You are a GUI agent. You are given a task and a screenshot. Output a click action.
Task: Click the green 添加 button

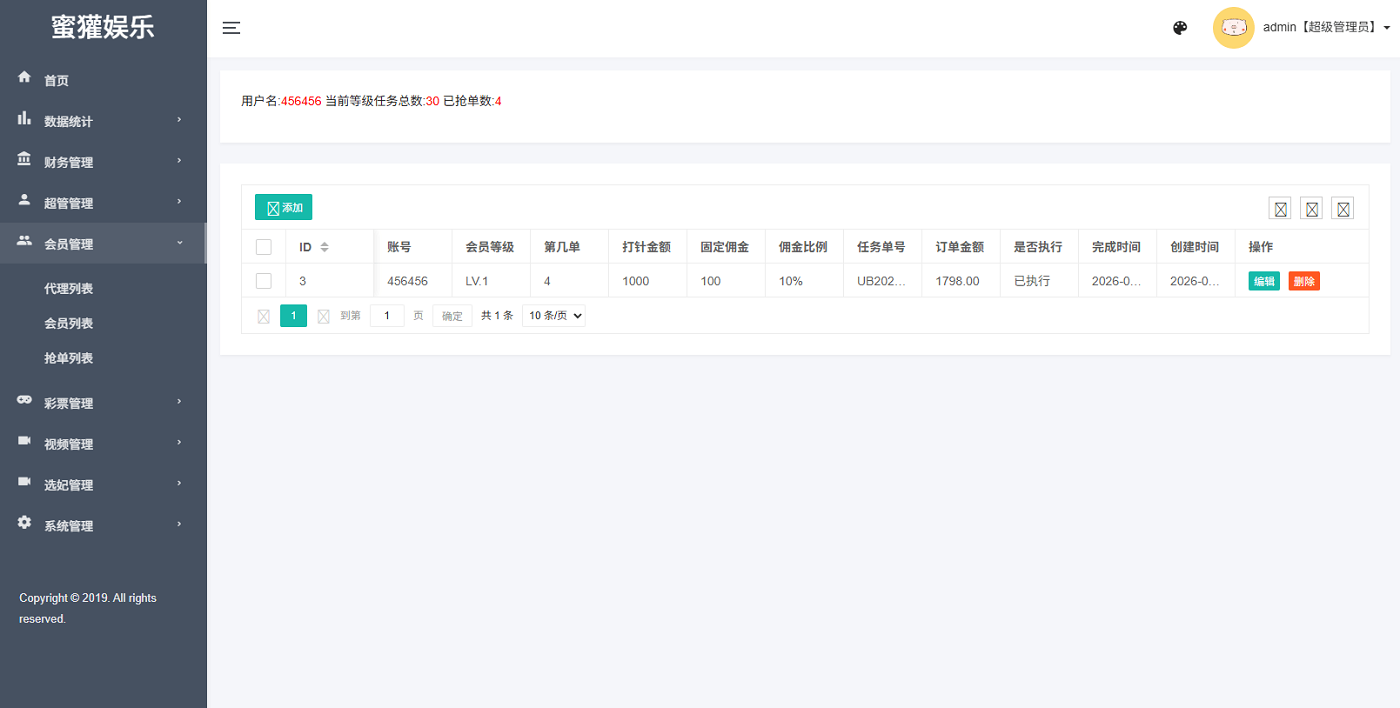click(284, 208)
